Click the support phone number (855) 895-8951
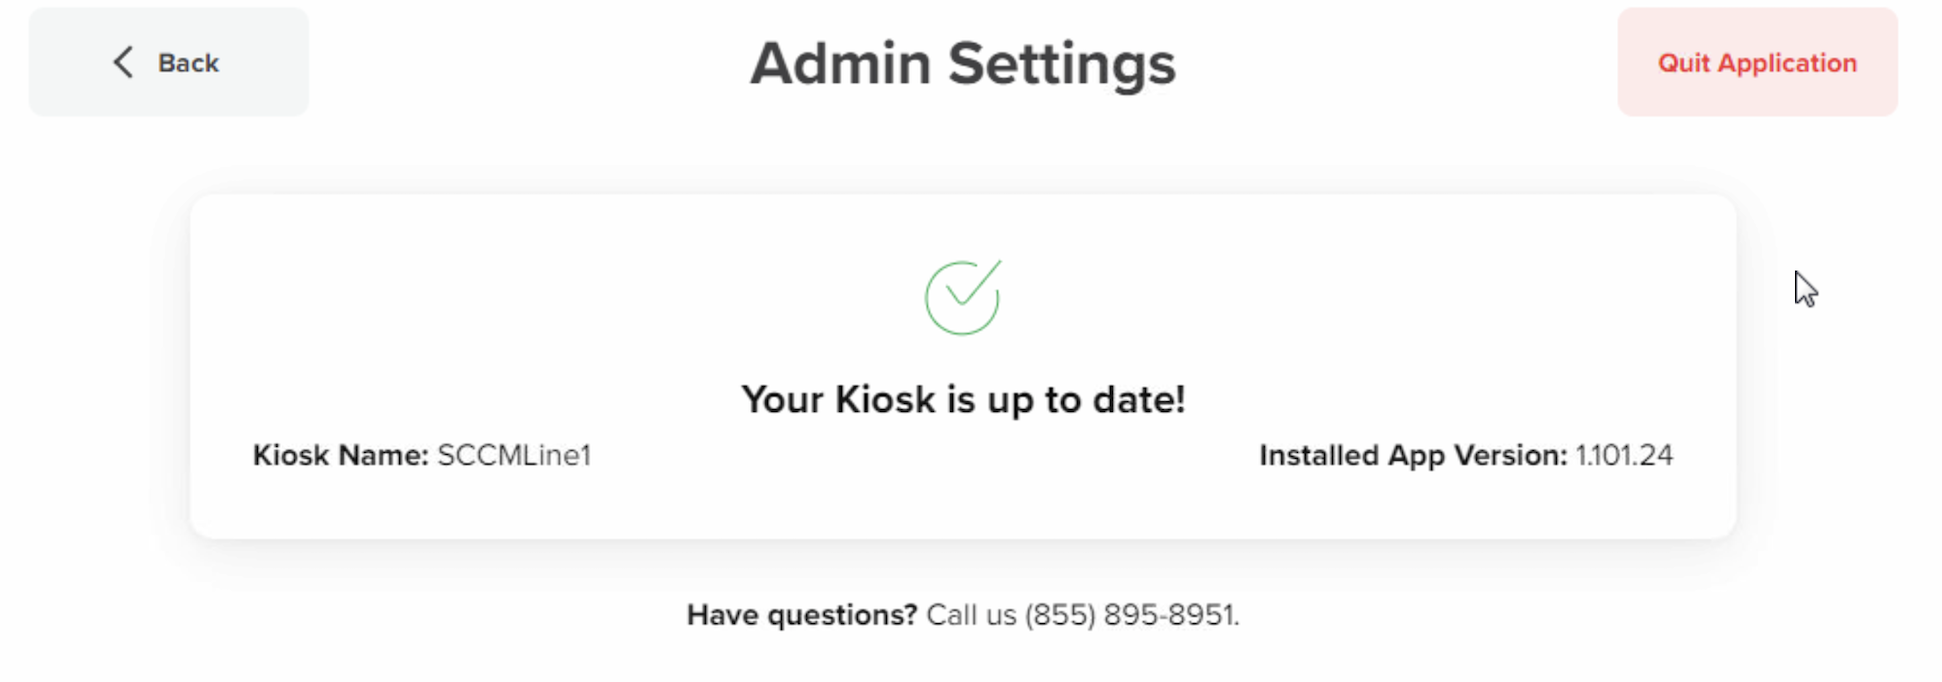 click(x=1130, y=615)
